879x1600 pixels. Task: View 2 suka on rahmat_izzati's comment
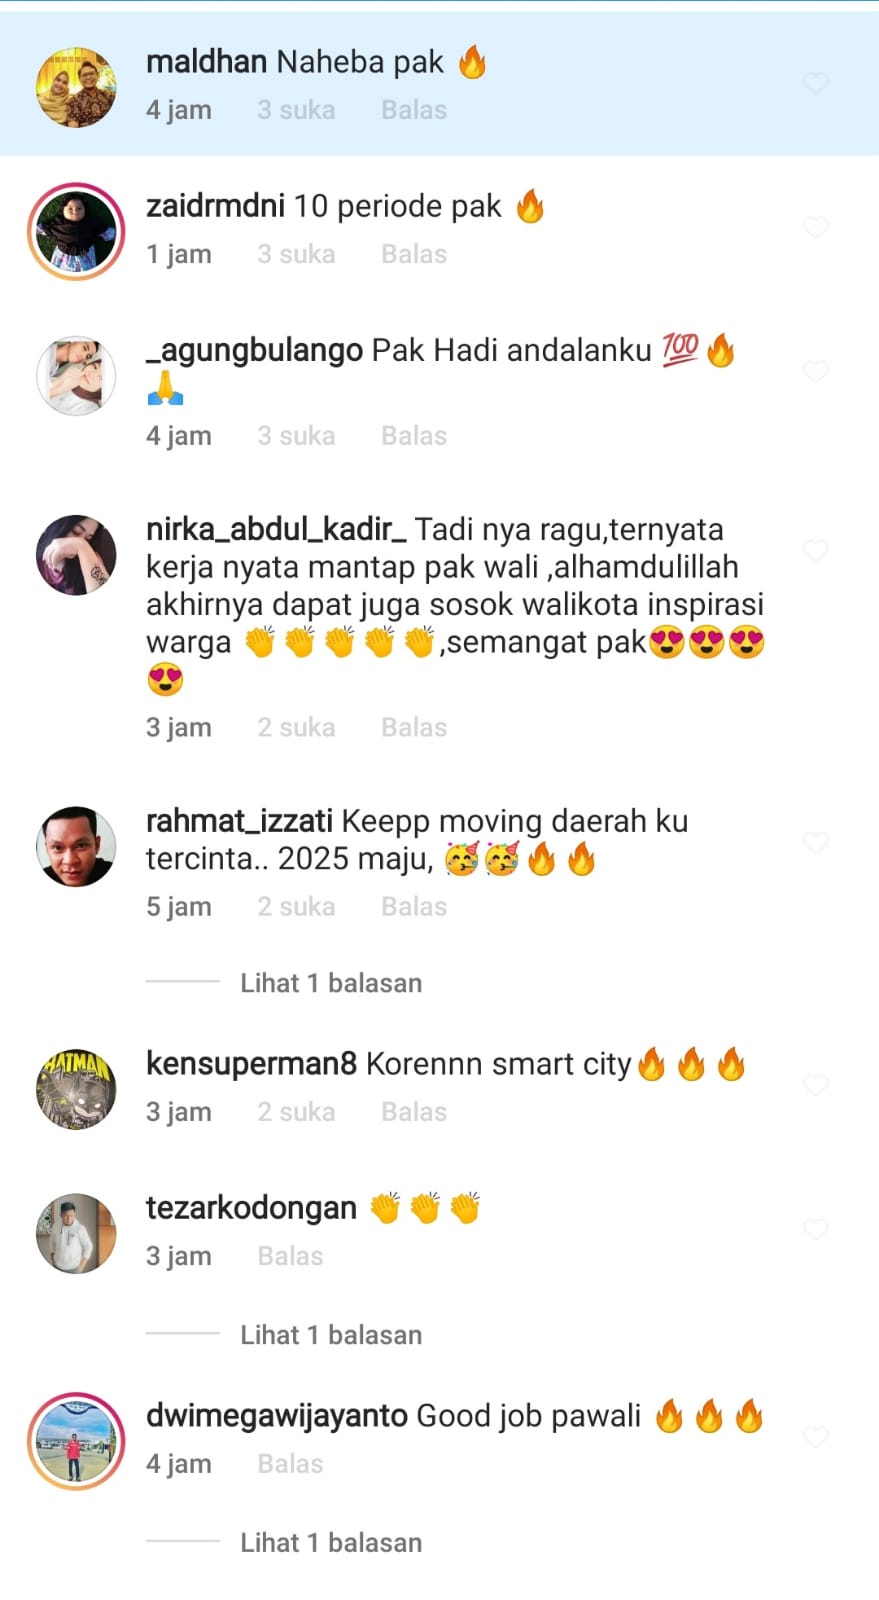(x=296, y=907)
